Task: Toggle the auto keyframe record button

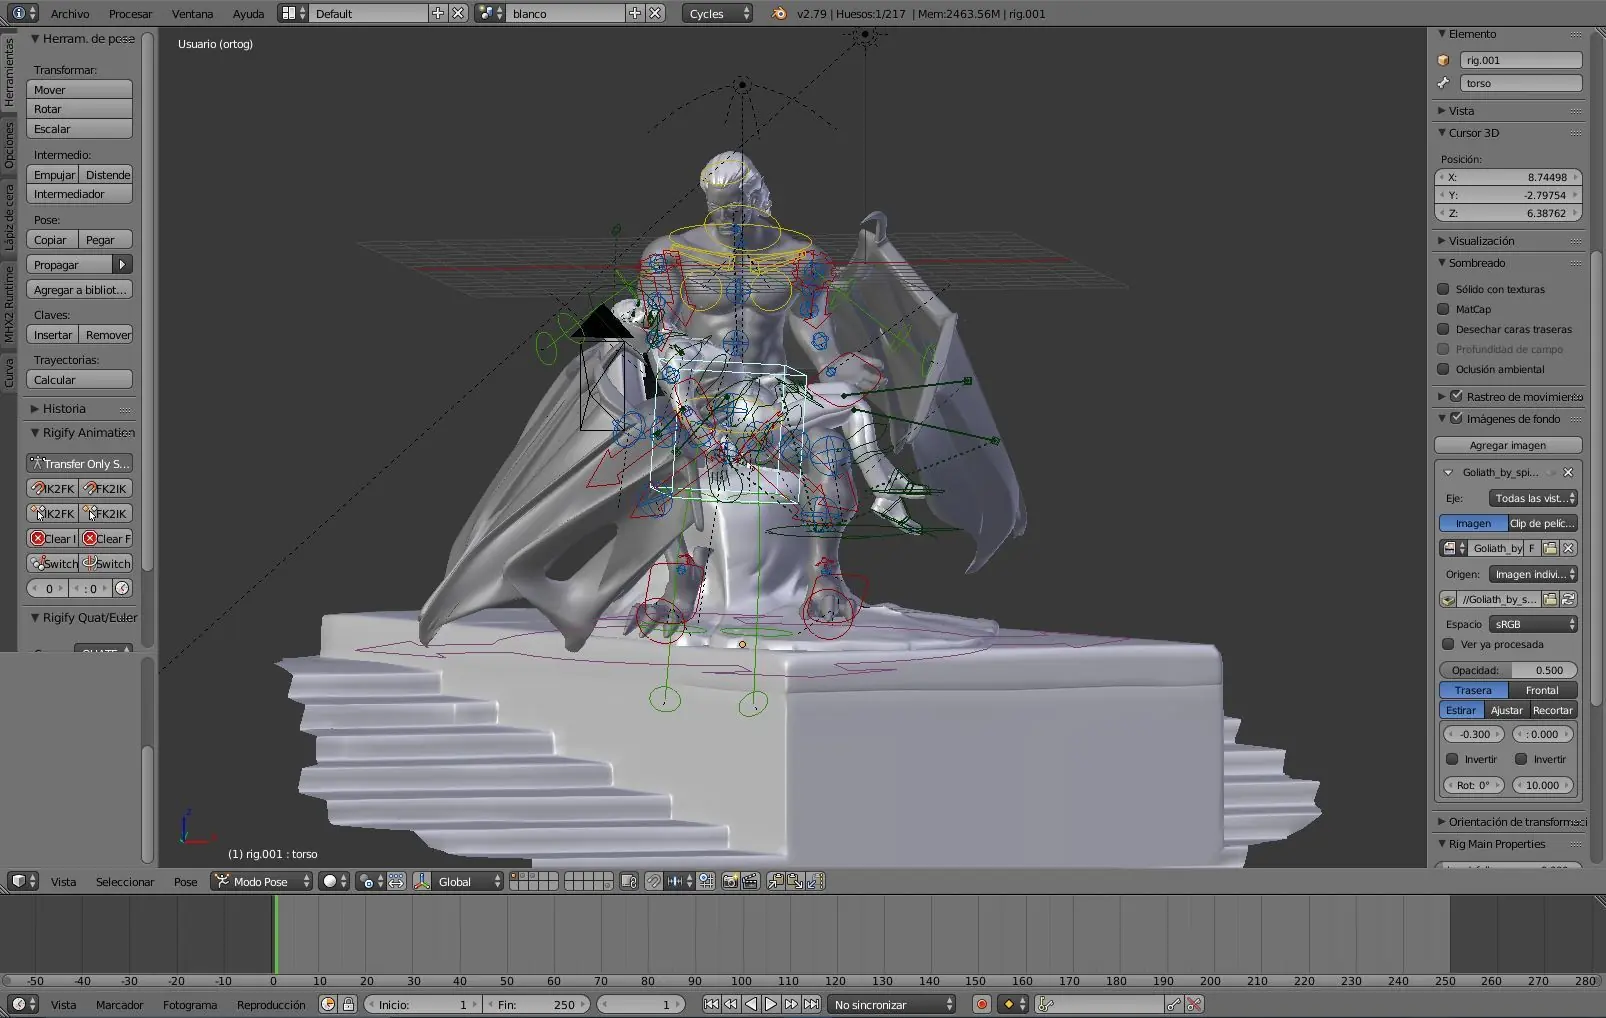Action: point(981,1004)
